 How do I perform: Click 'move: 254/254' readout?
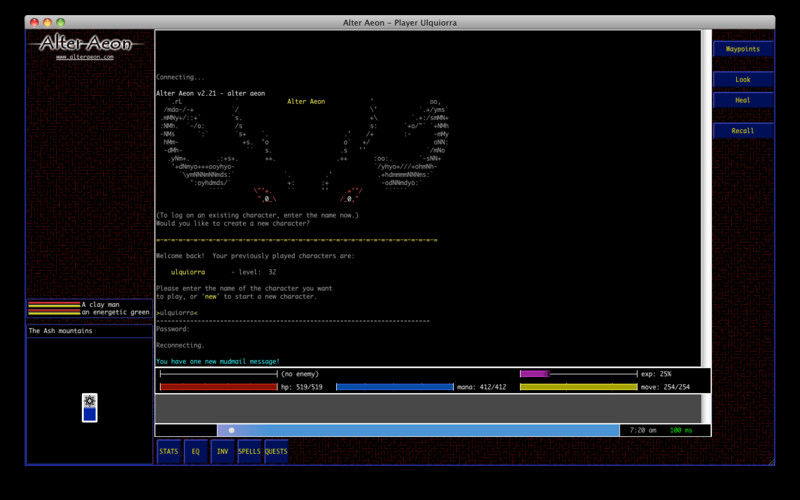[665, 387]
